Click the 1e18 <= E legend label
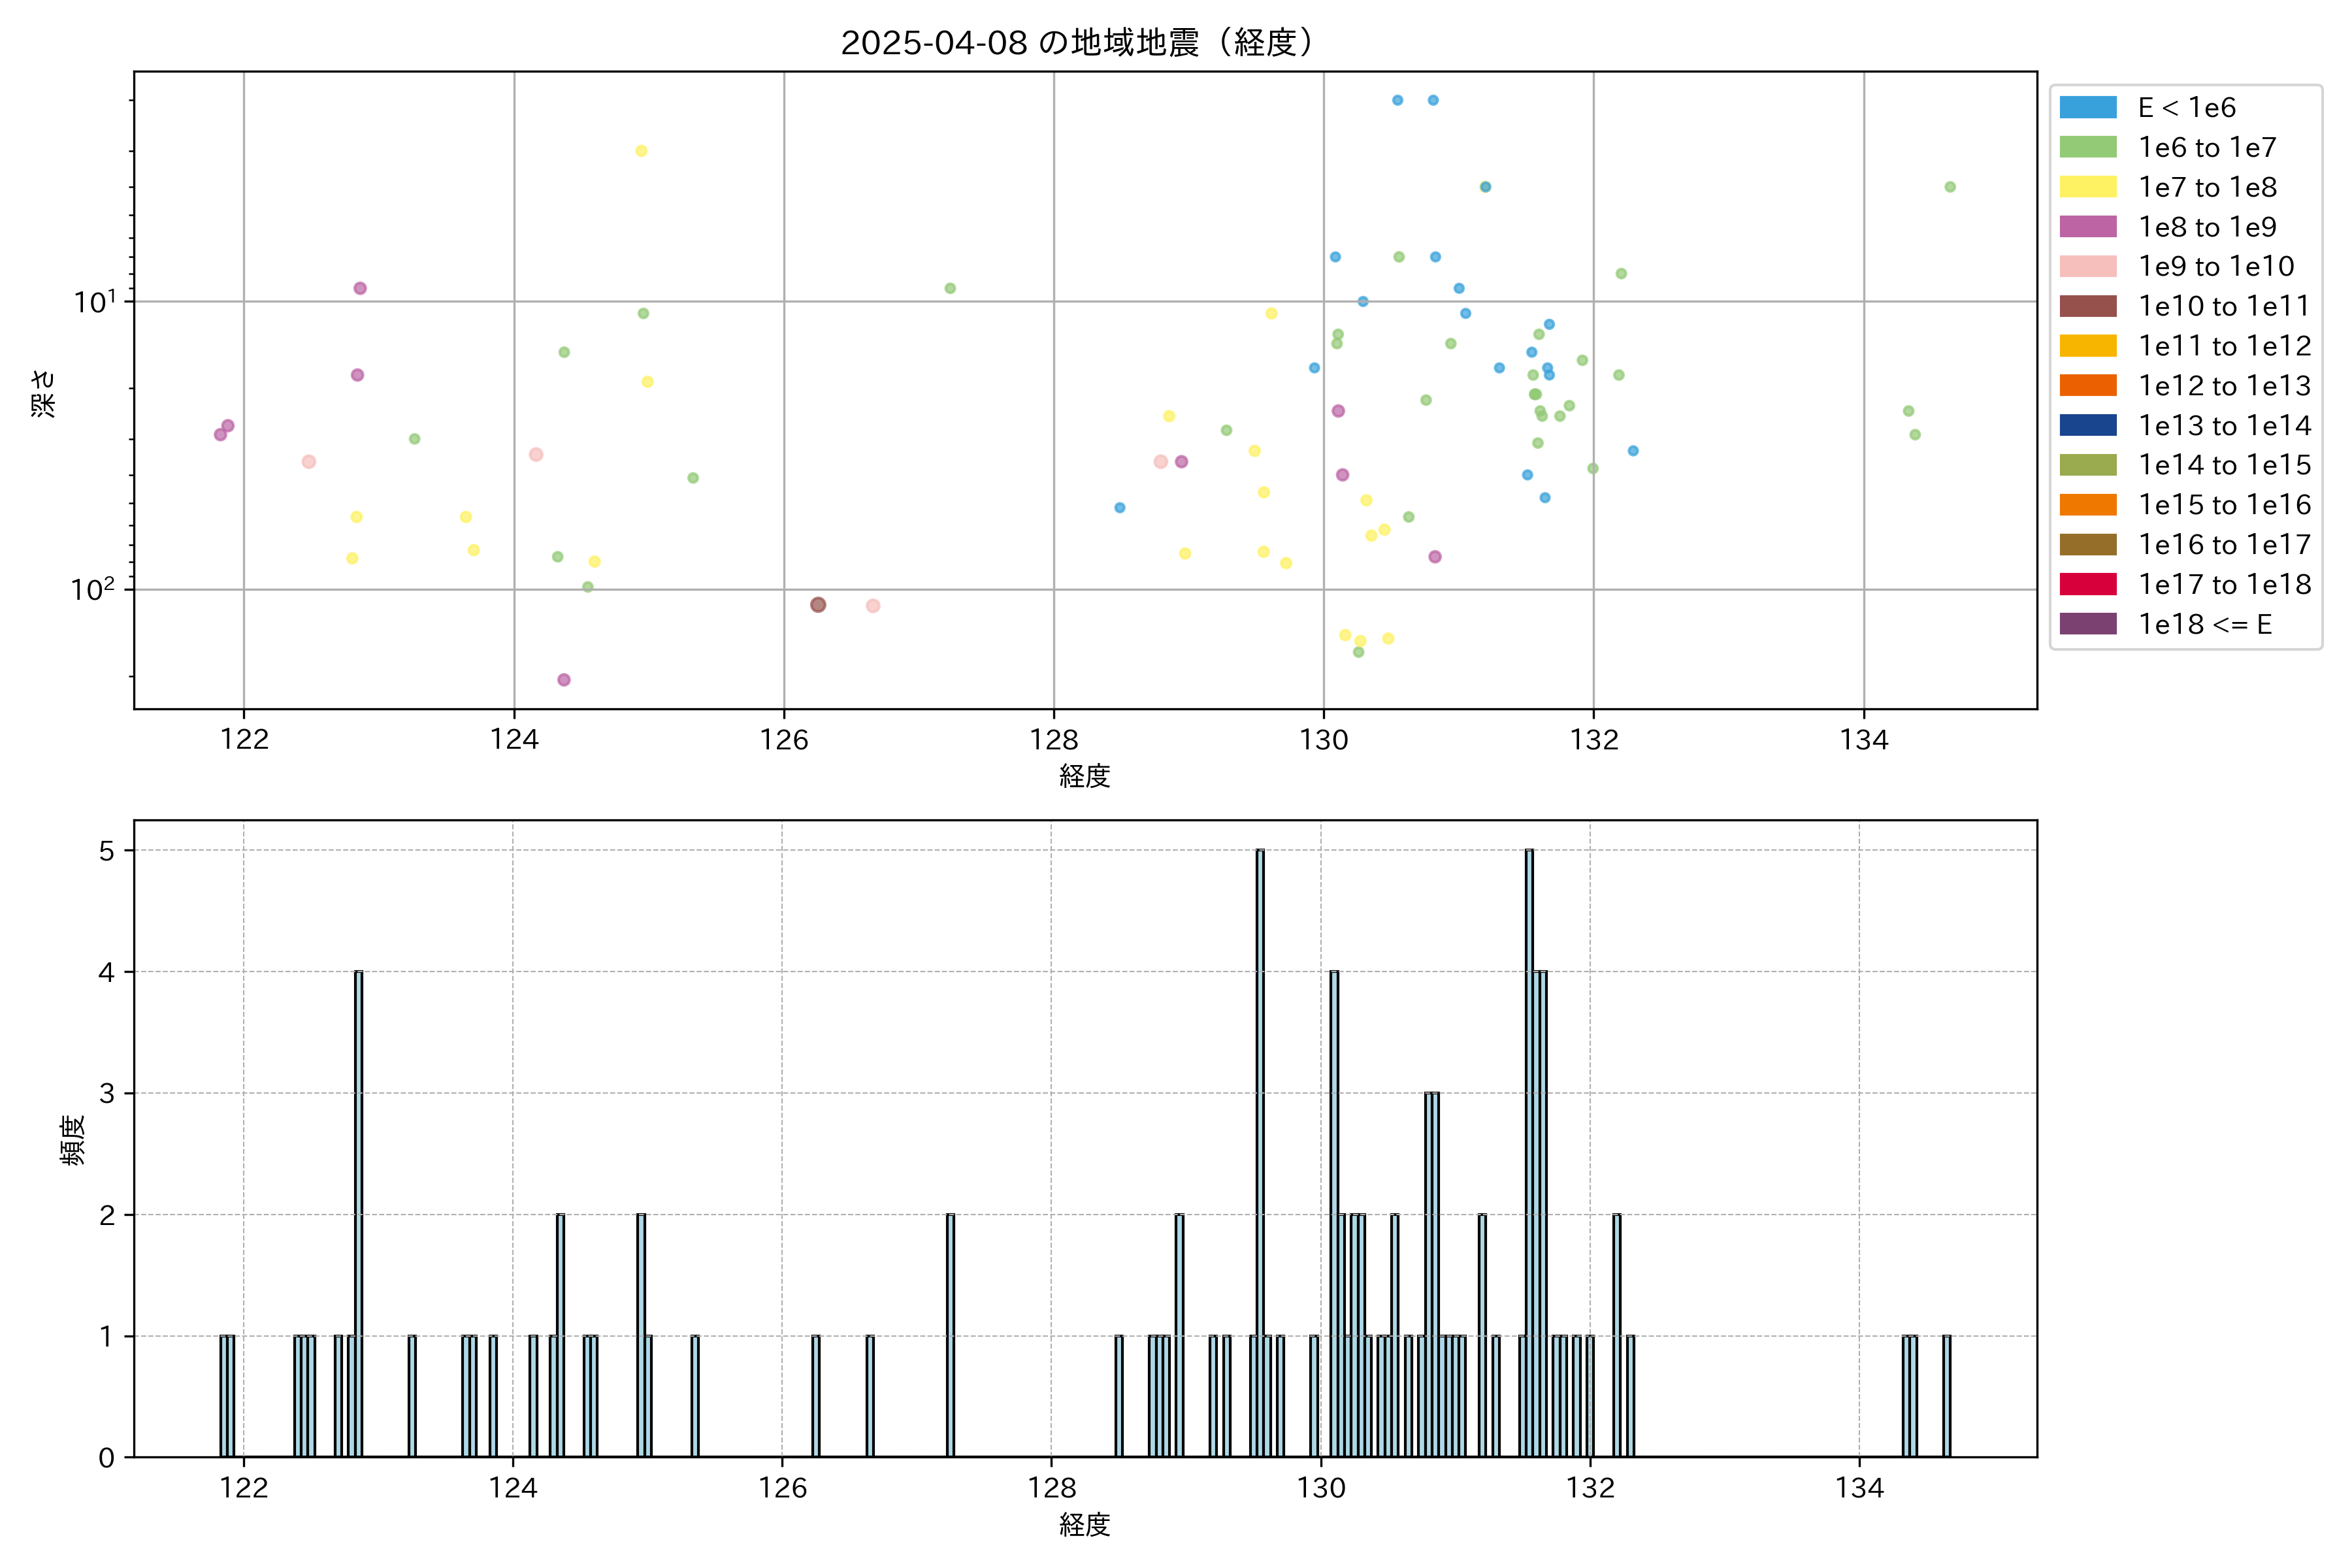Viewport: 2352px width, 1568px height. 2205,624
